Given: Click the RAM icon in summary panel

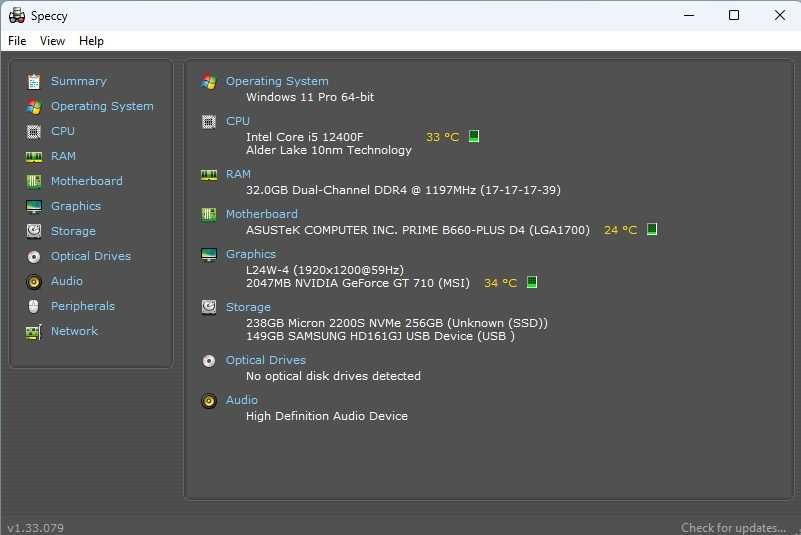Looking at the screenshot, I should [x=208, y=175].
